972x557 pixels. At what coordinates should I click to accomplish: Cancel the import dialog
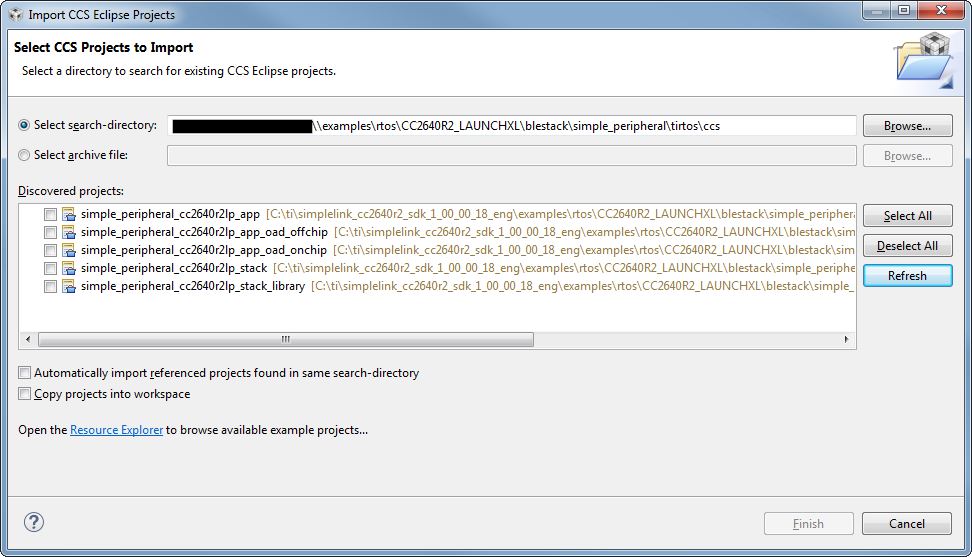point(907,523)
